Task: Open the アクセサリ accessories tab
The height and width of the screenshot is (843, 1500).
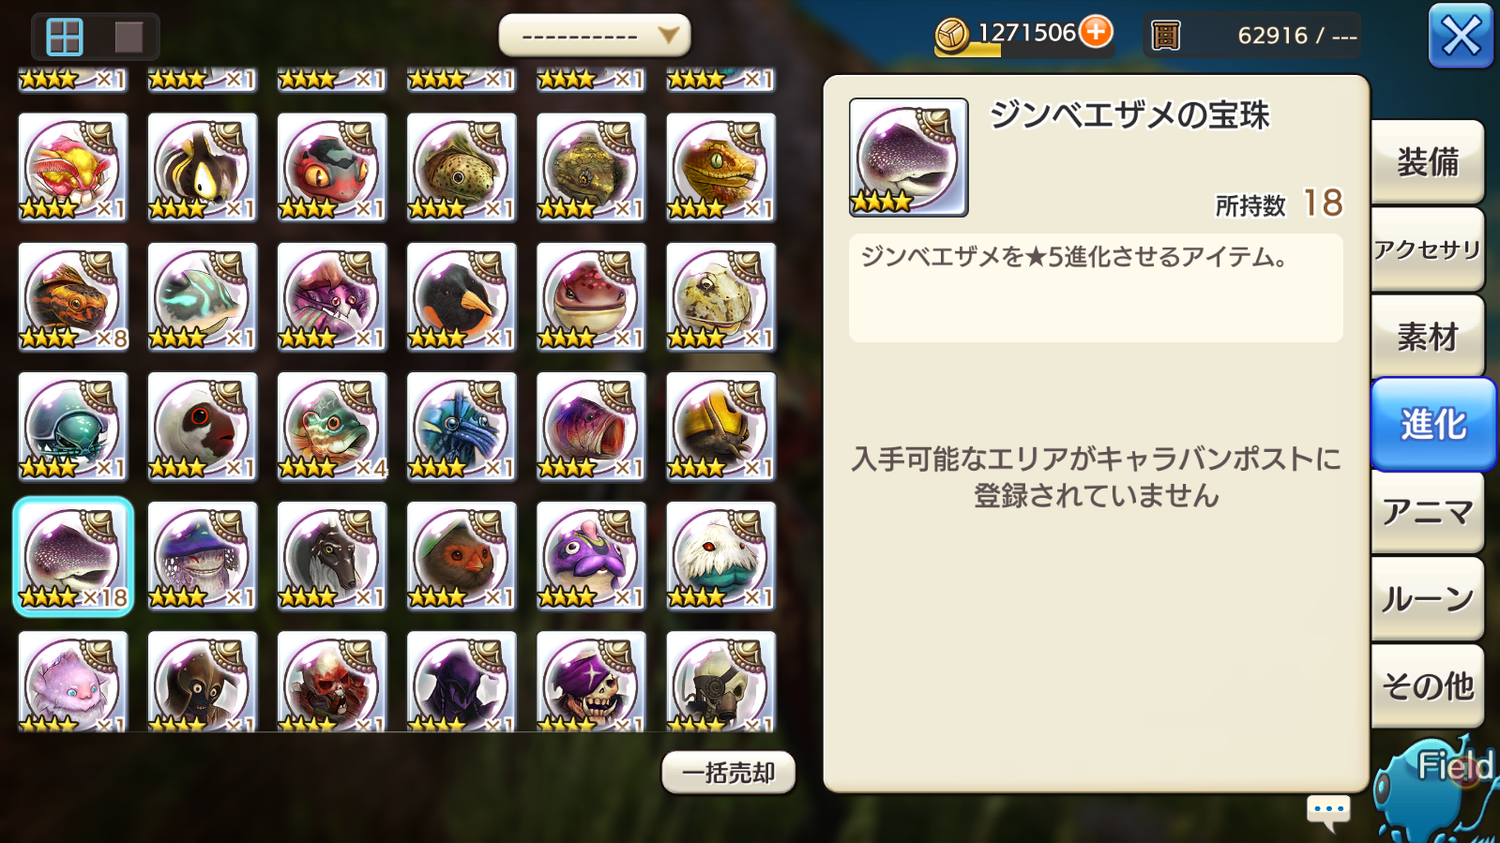Action: point(1427,250)
